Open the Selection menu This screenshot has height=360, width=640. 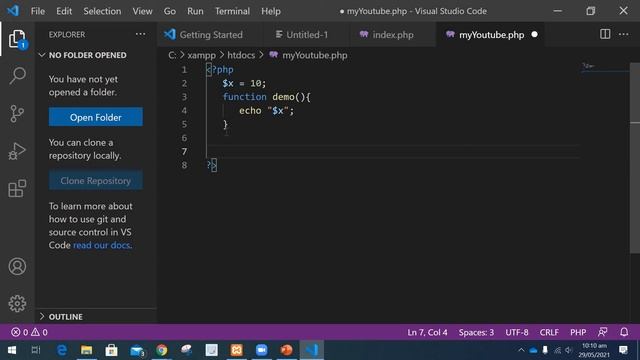[102, 11]
